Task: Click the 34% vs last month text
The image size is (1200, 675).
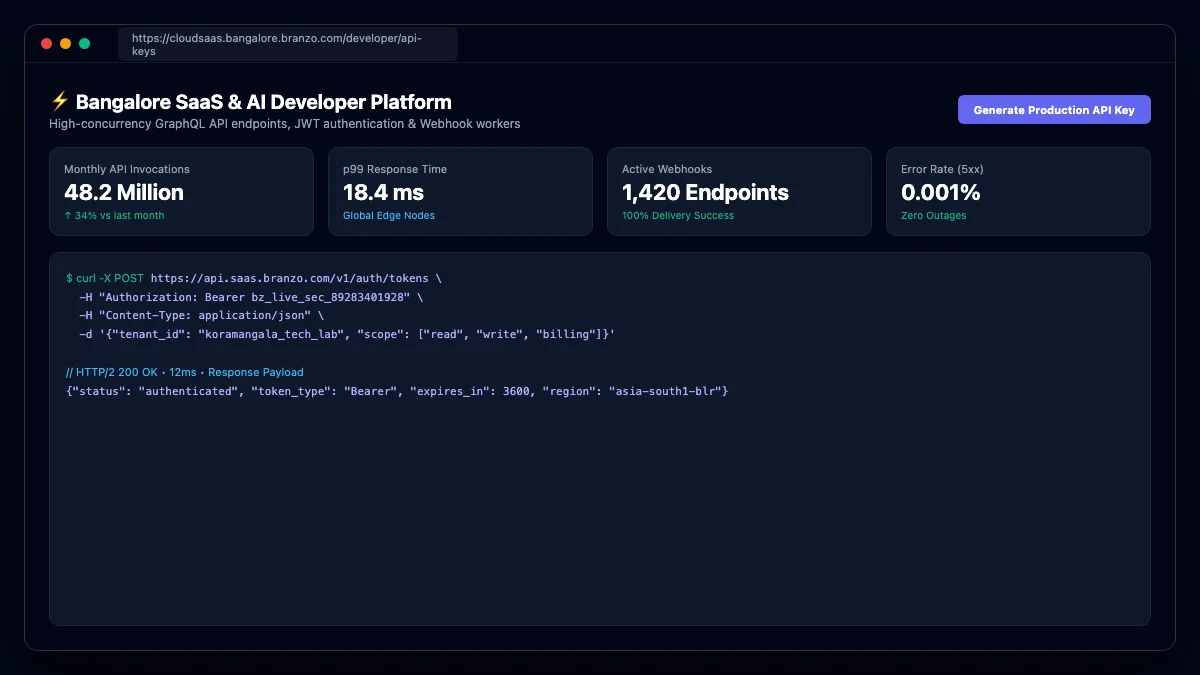Action: pos(114,215)
